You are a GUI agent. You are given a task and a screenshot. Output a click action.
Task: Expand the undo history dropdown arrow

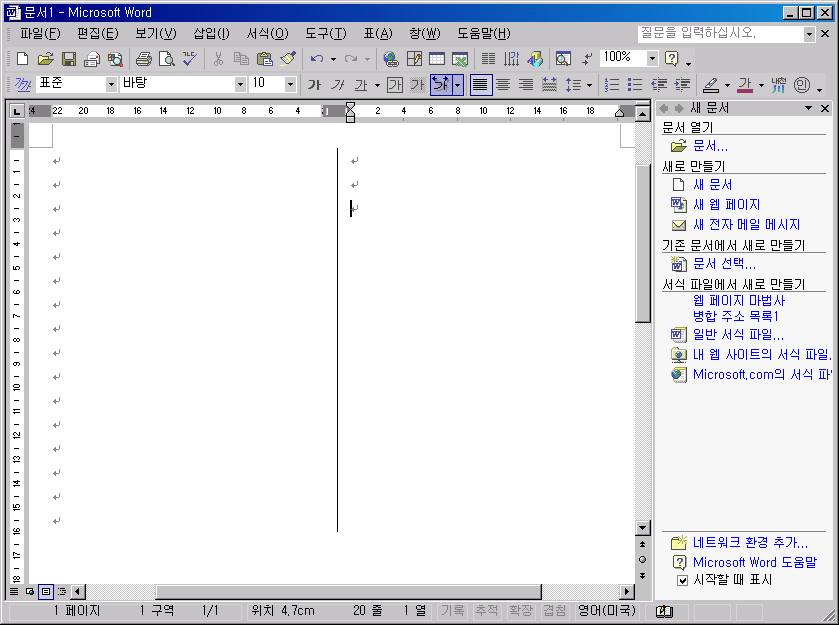point(333,58)
